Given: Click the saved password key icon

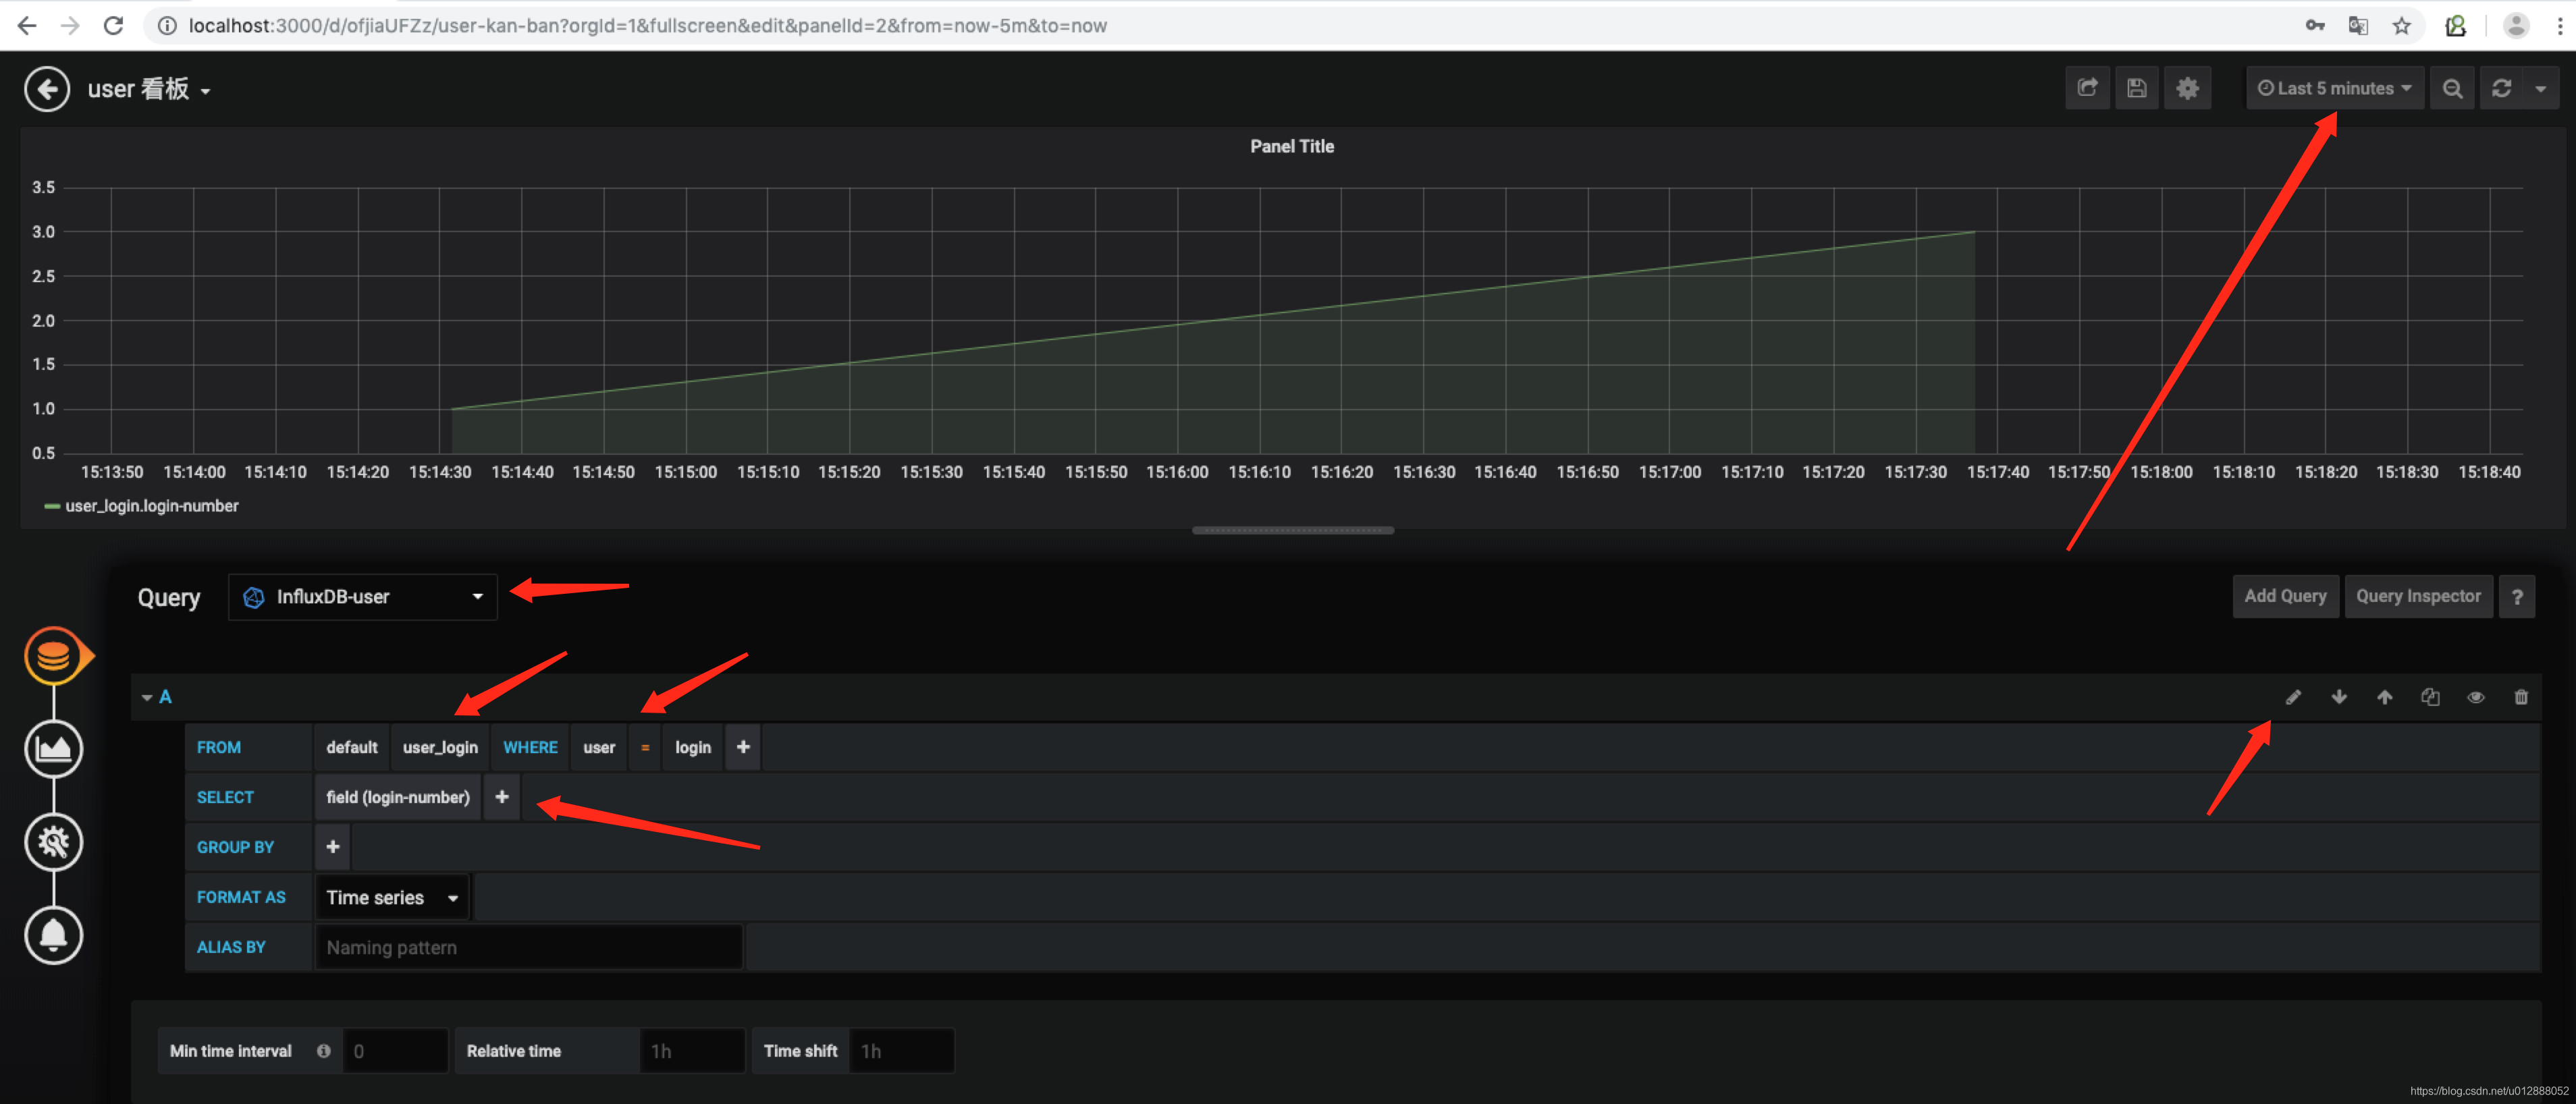Looking at the screenshot, I should (2314, 26).
